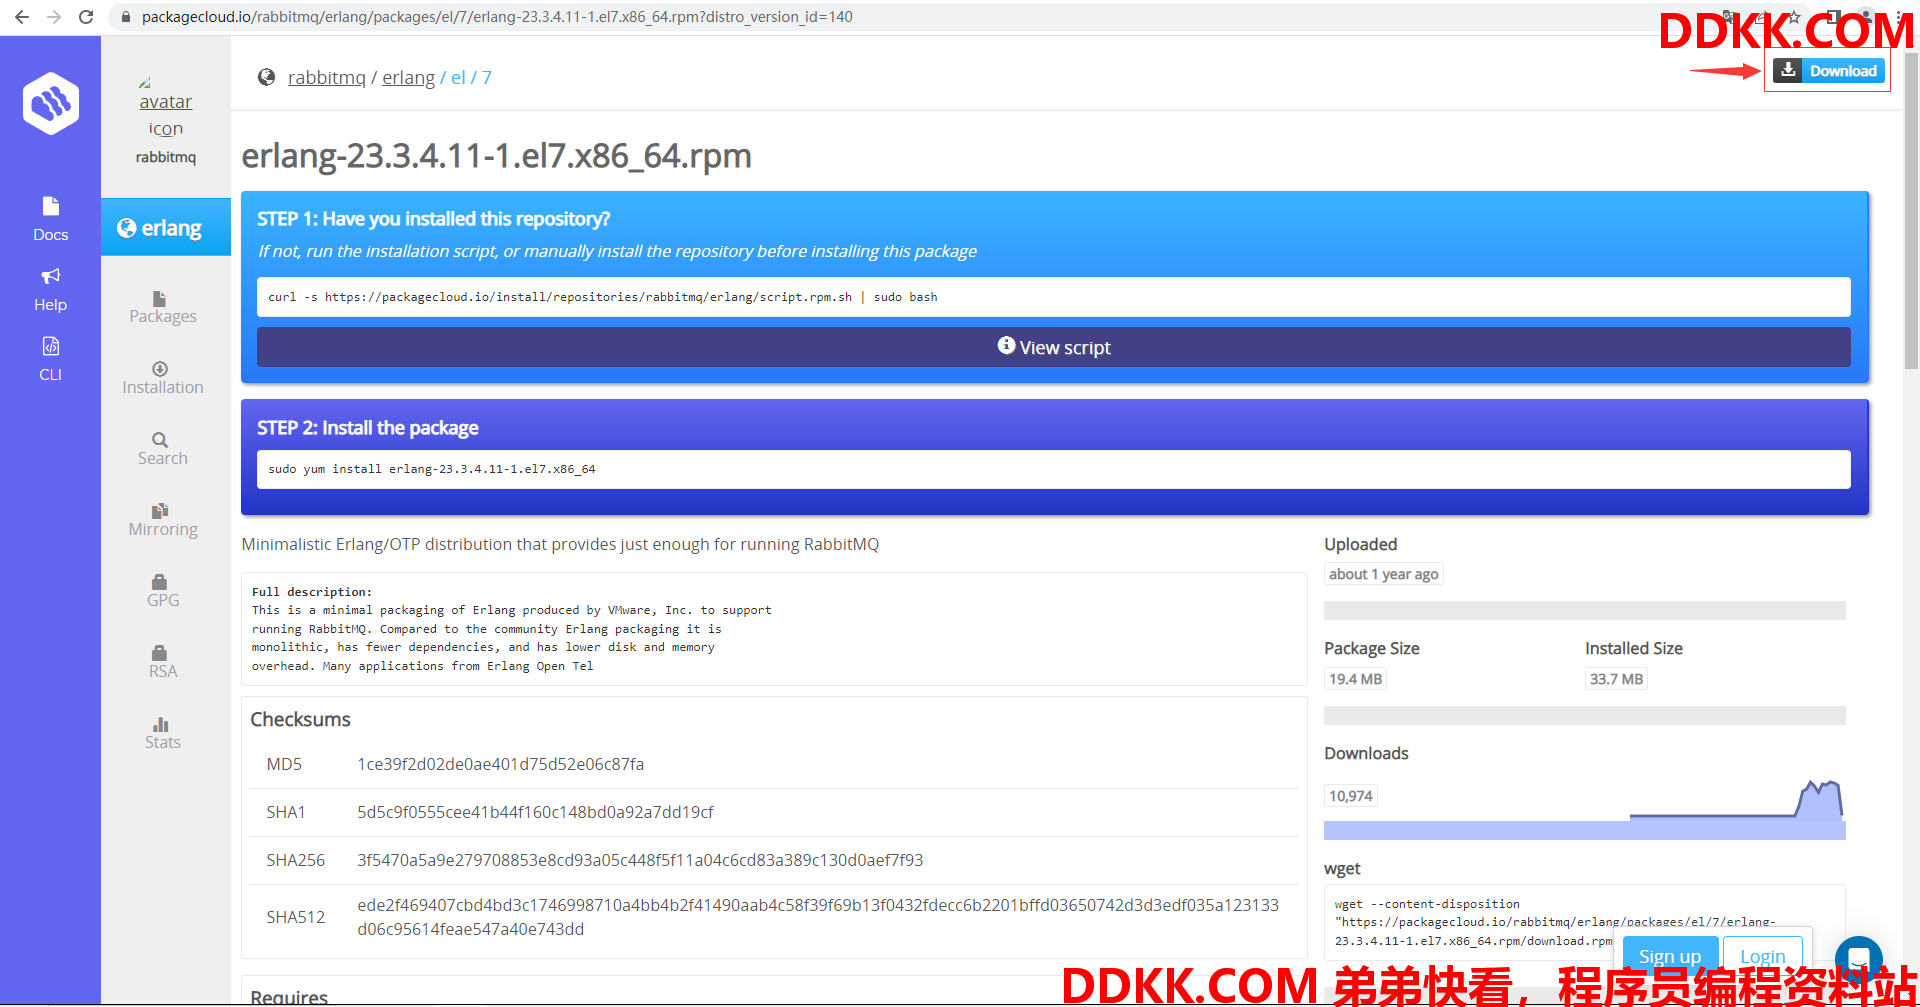The image size is (1920, 1007).
Task: Go back in browser history
Action: 22,17
